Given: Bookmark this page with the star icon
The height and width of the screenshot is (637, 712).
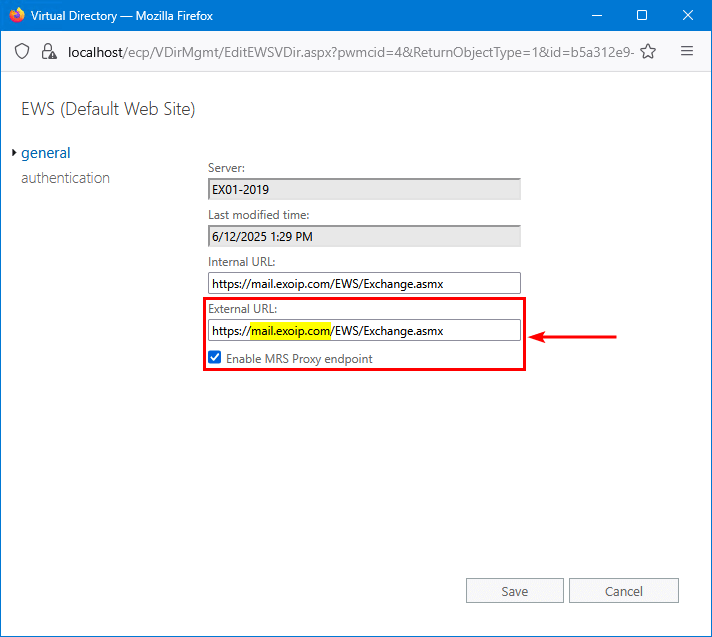Looking at the screenshot, I should click(648, 51).
